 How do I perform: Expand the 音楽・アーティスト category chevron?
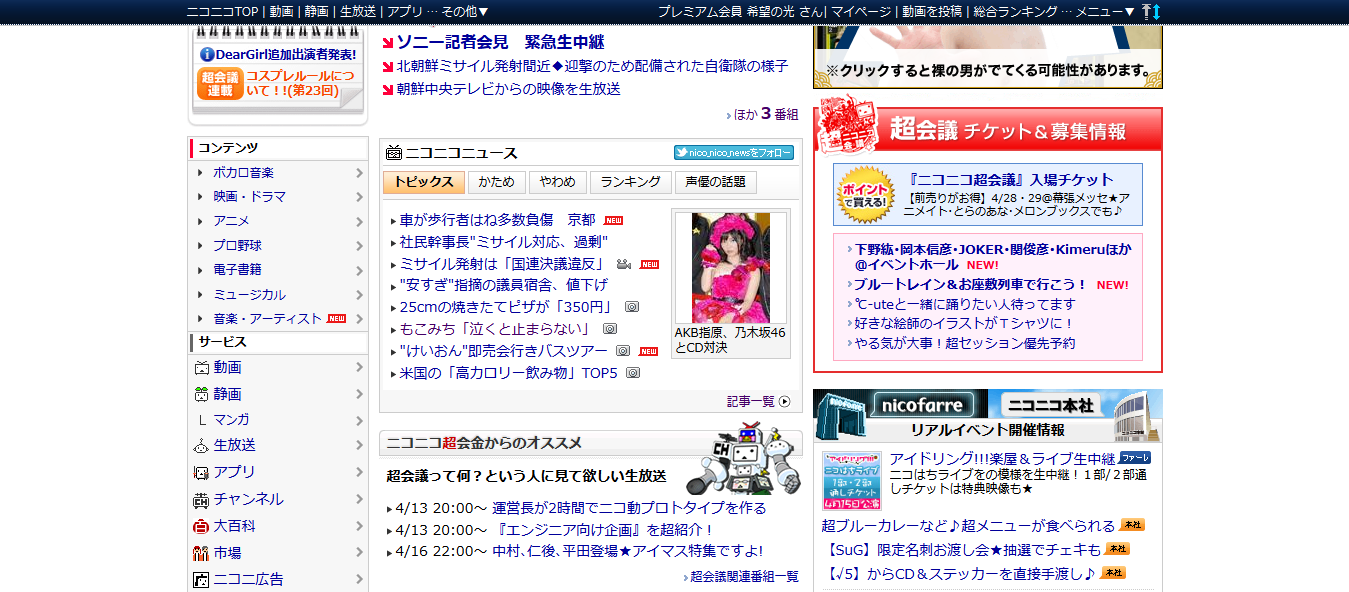click(x=359, y=319)
